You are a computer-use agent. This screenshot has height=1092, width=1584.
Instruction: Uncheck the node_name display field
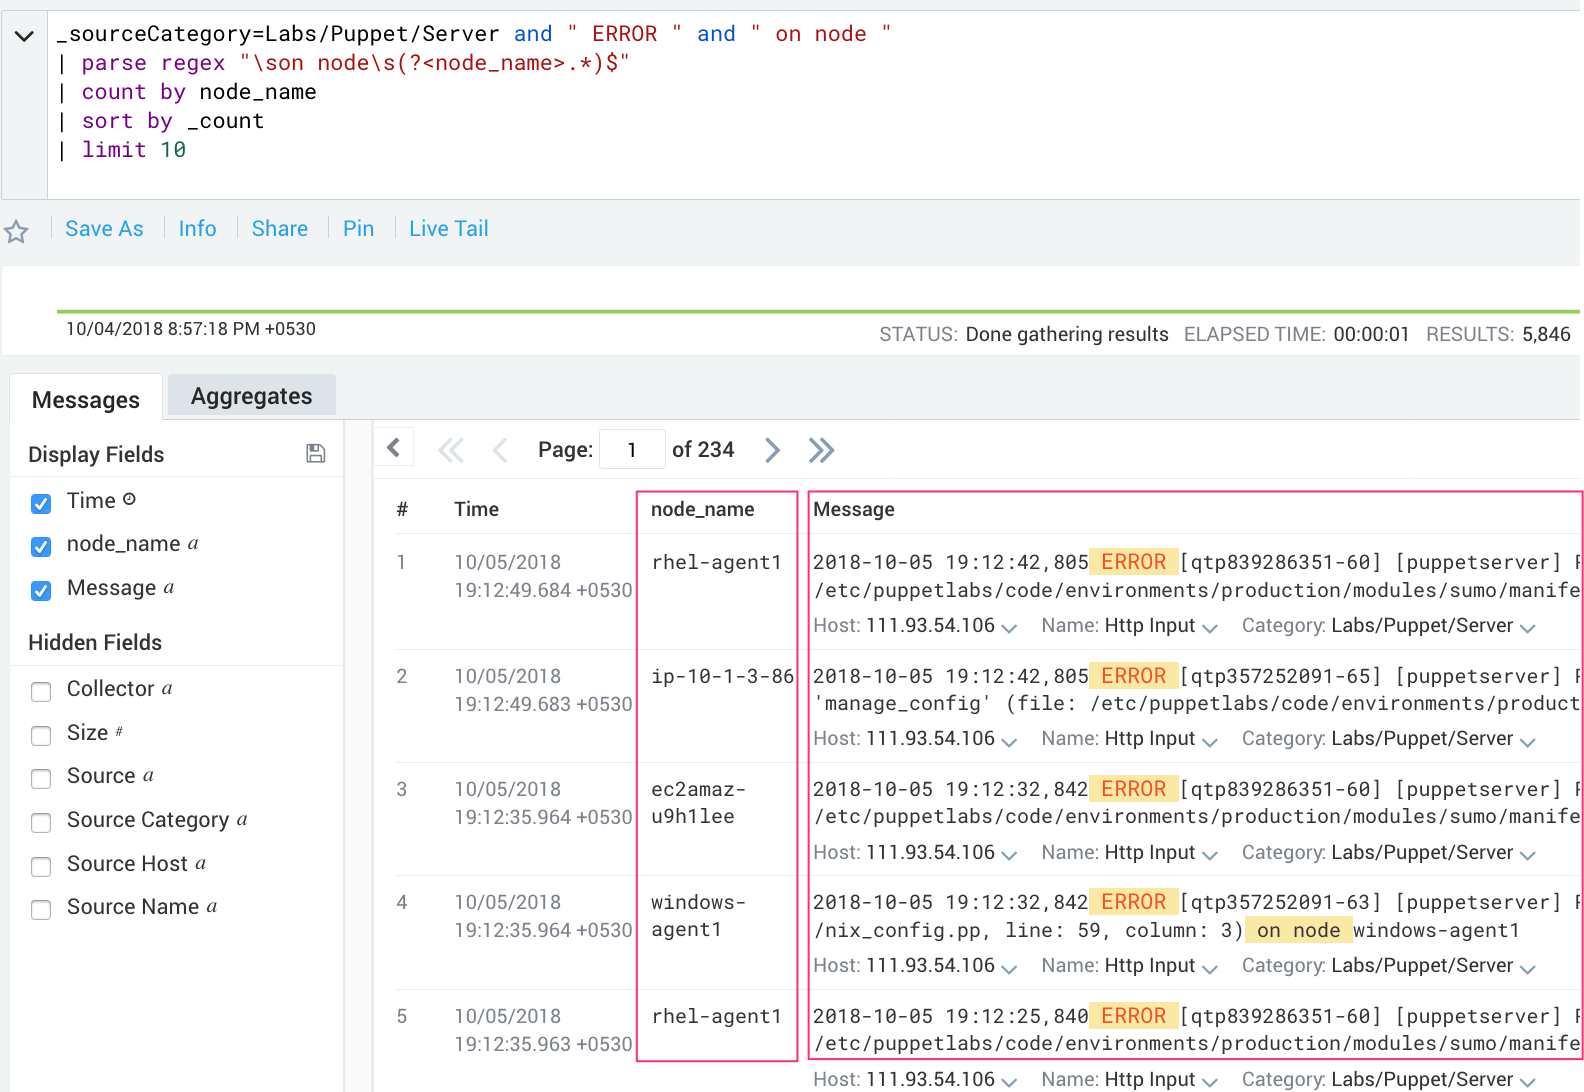(x=41, y=546)
